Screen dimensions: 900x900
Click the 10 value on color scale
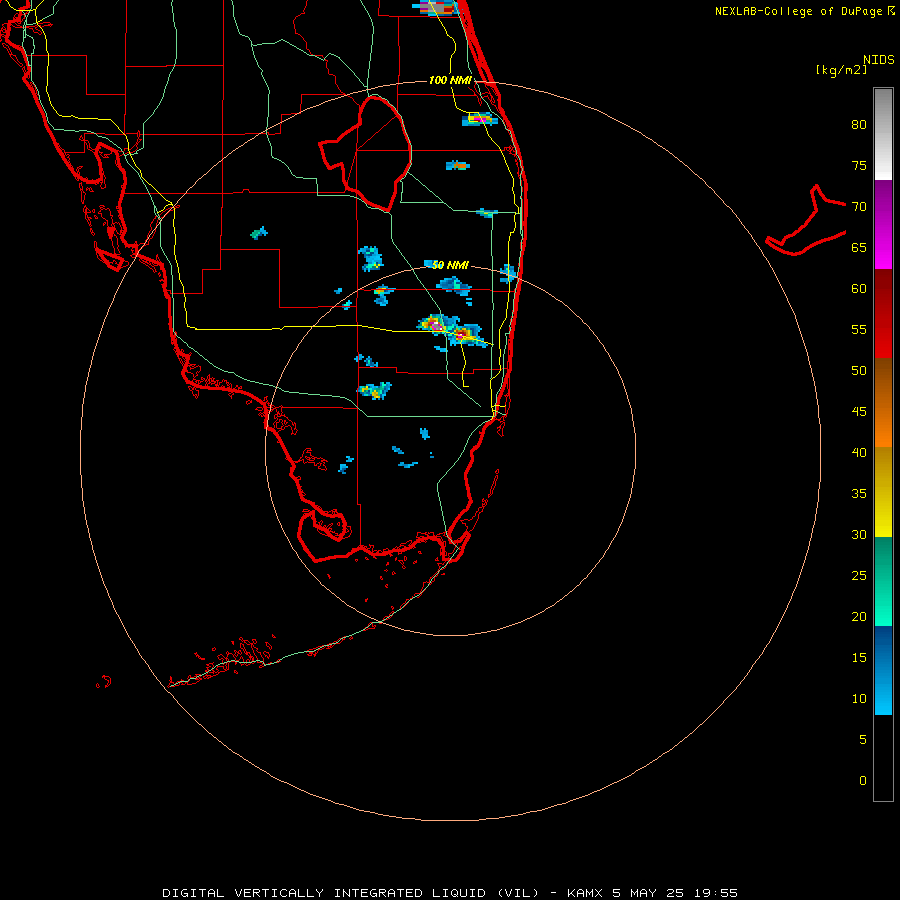coord(859,699)
